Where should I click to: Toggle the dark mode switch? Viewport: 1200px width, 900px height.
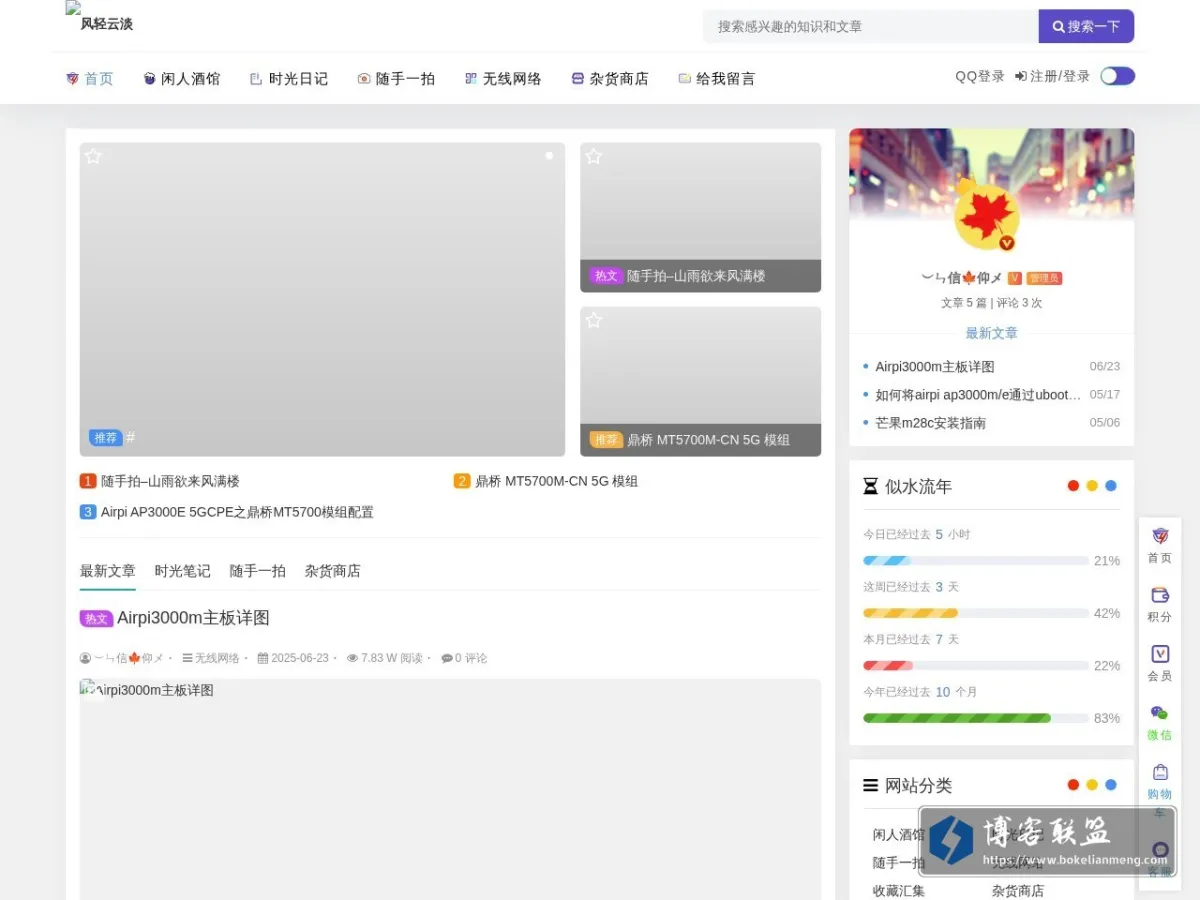pos(1117,76)
